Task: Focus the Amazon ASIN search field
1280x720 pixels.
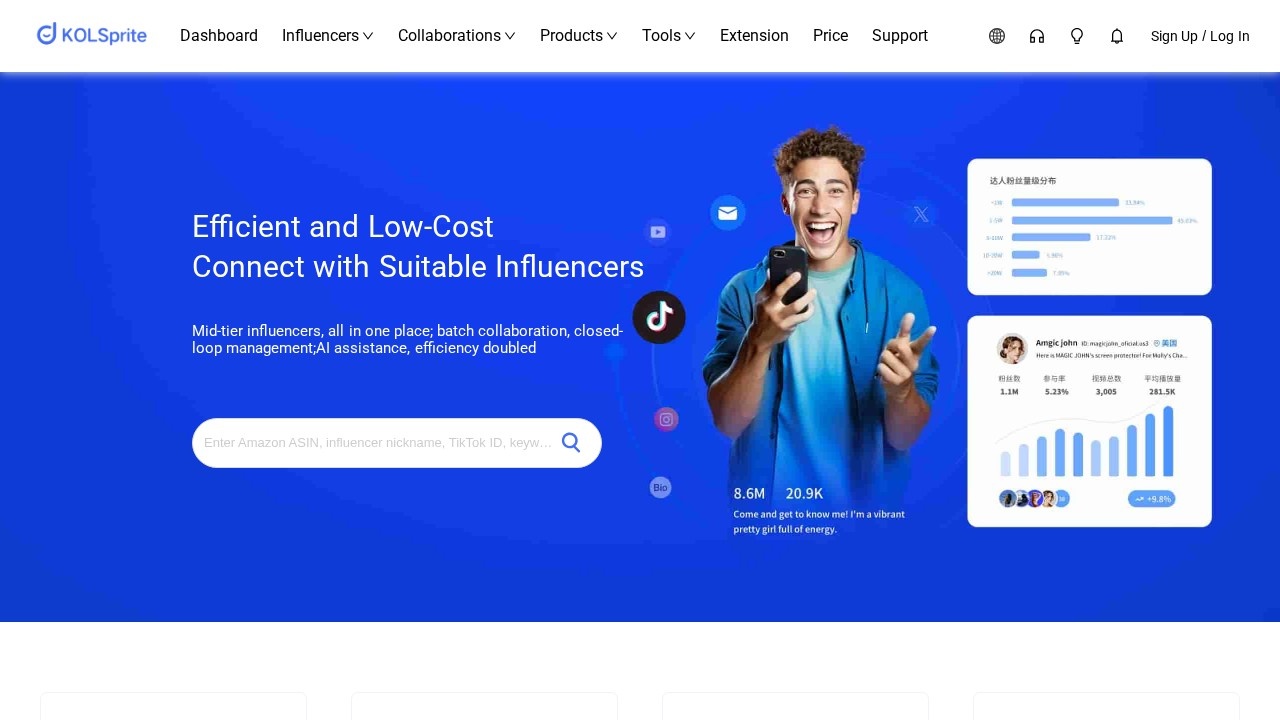Action: (x=378, y=443)
